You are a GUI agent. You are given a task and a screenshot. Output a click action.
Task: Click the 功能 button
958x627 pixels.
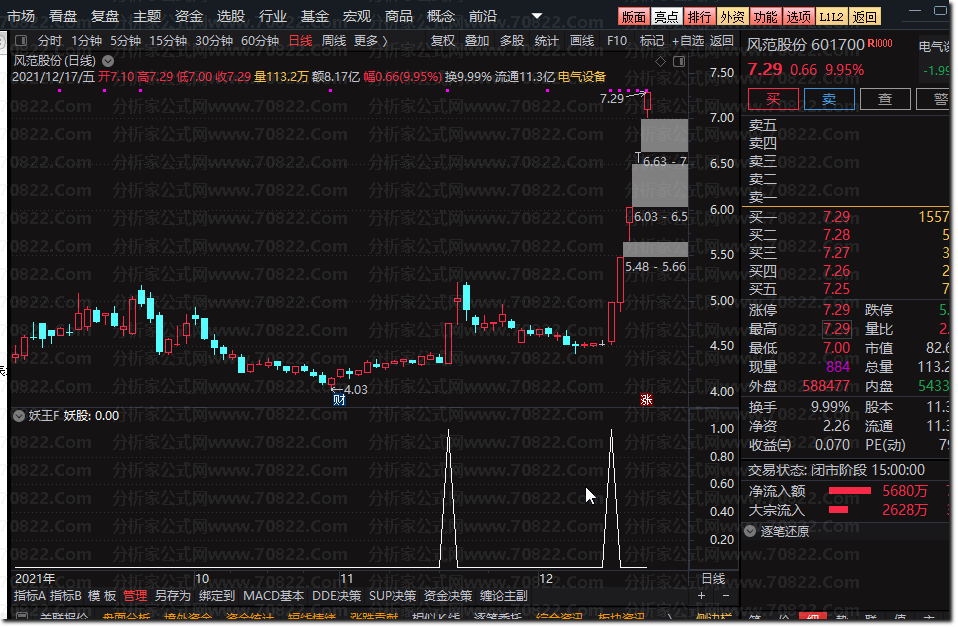point(766,16)
